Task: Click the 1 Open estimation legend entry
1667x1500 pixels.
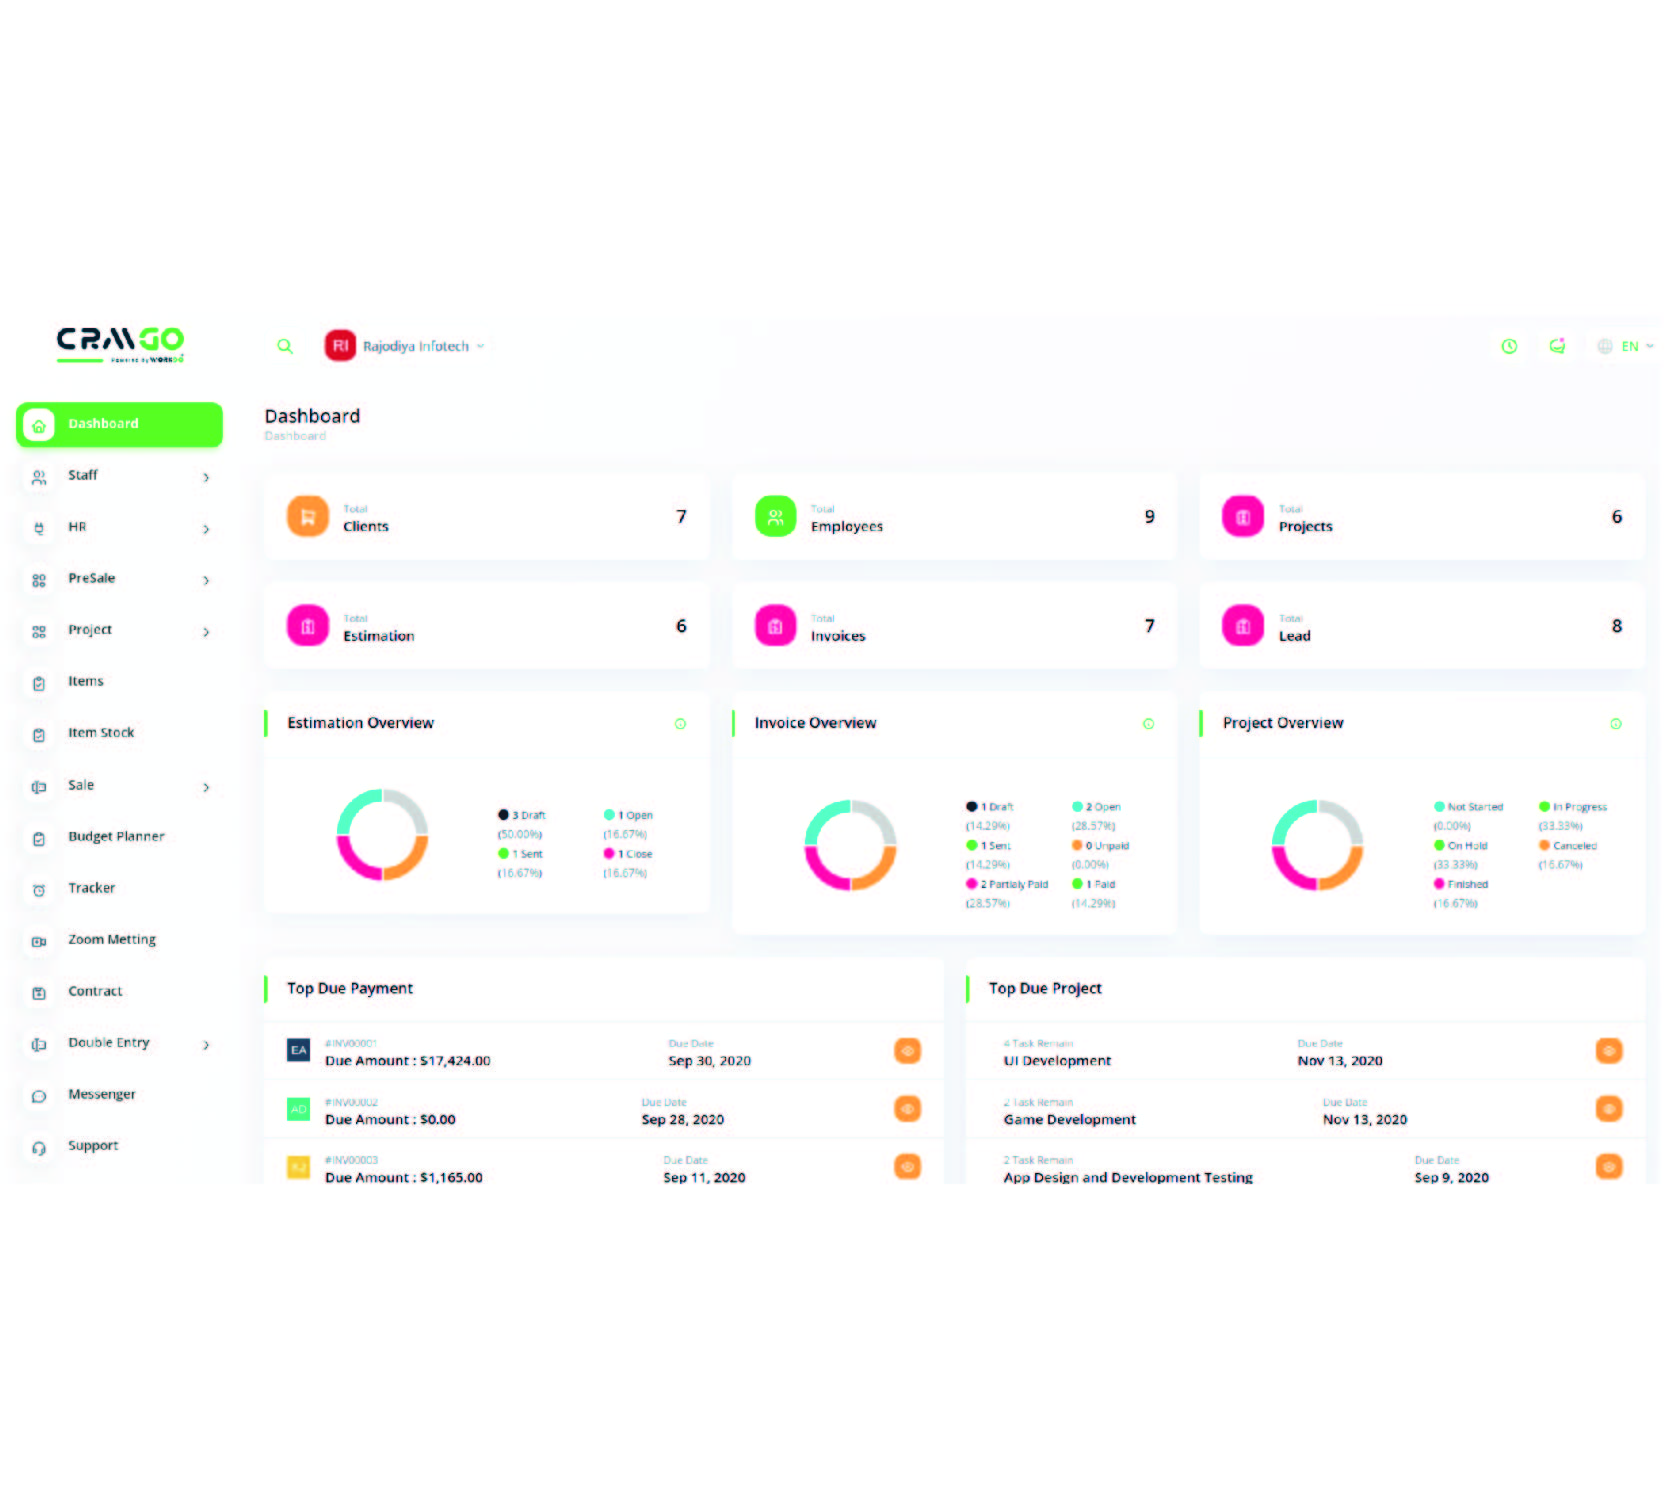Action: (x=628, y=815)
